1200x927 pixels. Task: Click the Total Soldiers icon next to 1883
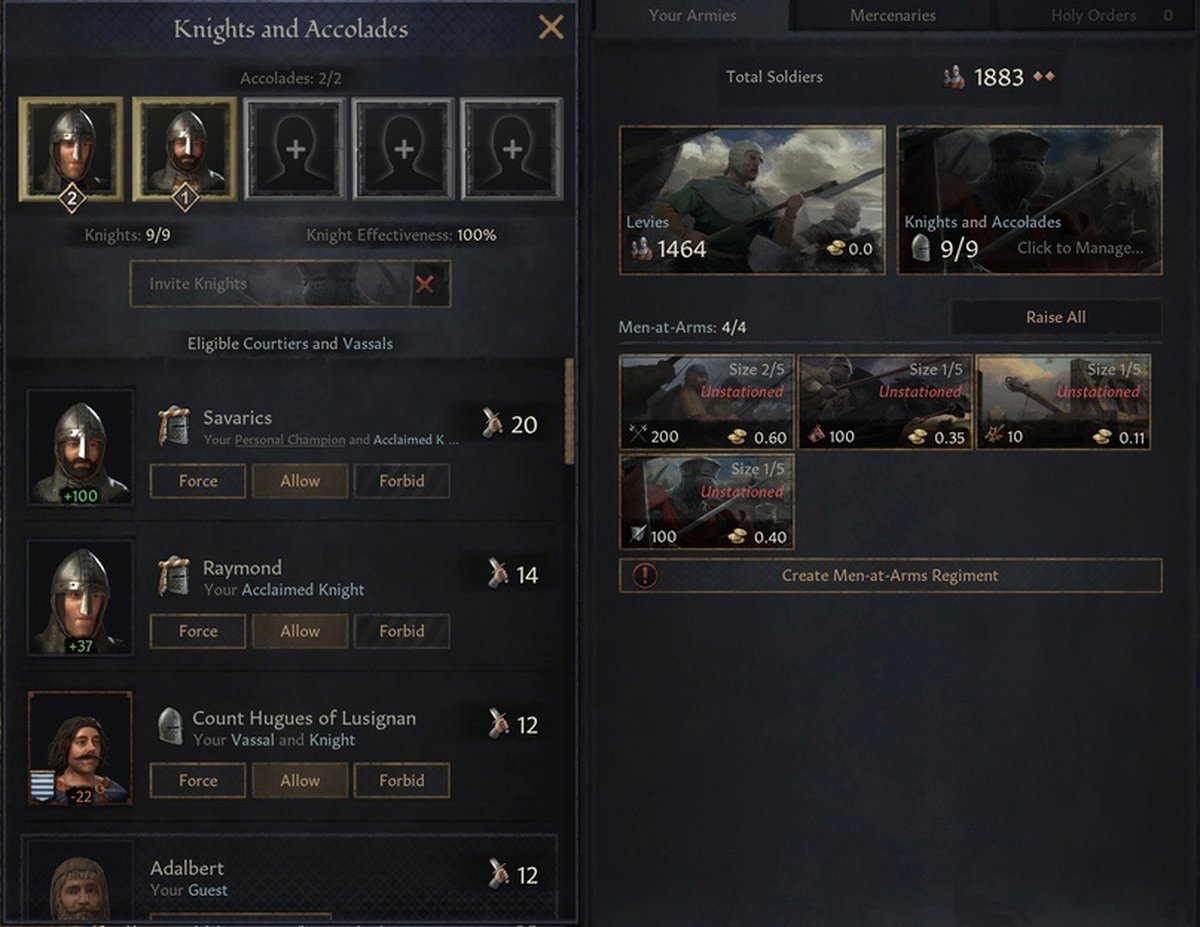[955, 77]
